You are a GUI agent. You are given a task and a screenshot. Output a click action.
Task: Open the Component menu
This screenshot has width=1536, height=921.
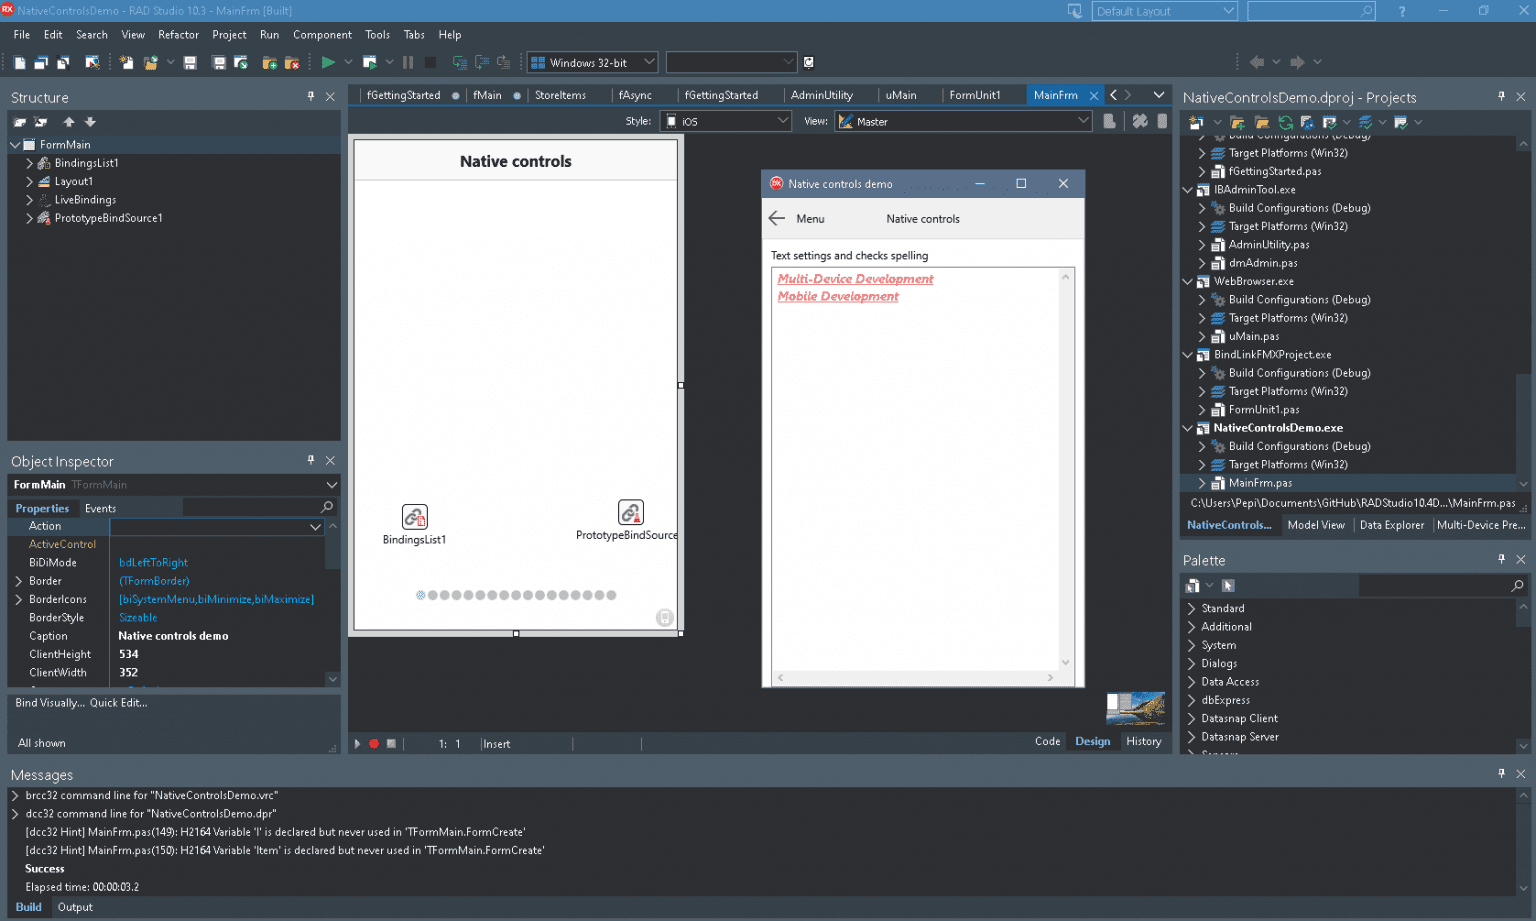[x=322, y=35]
